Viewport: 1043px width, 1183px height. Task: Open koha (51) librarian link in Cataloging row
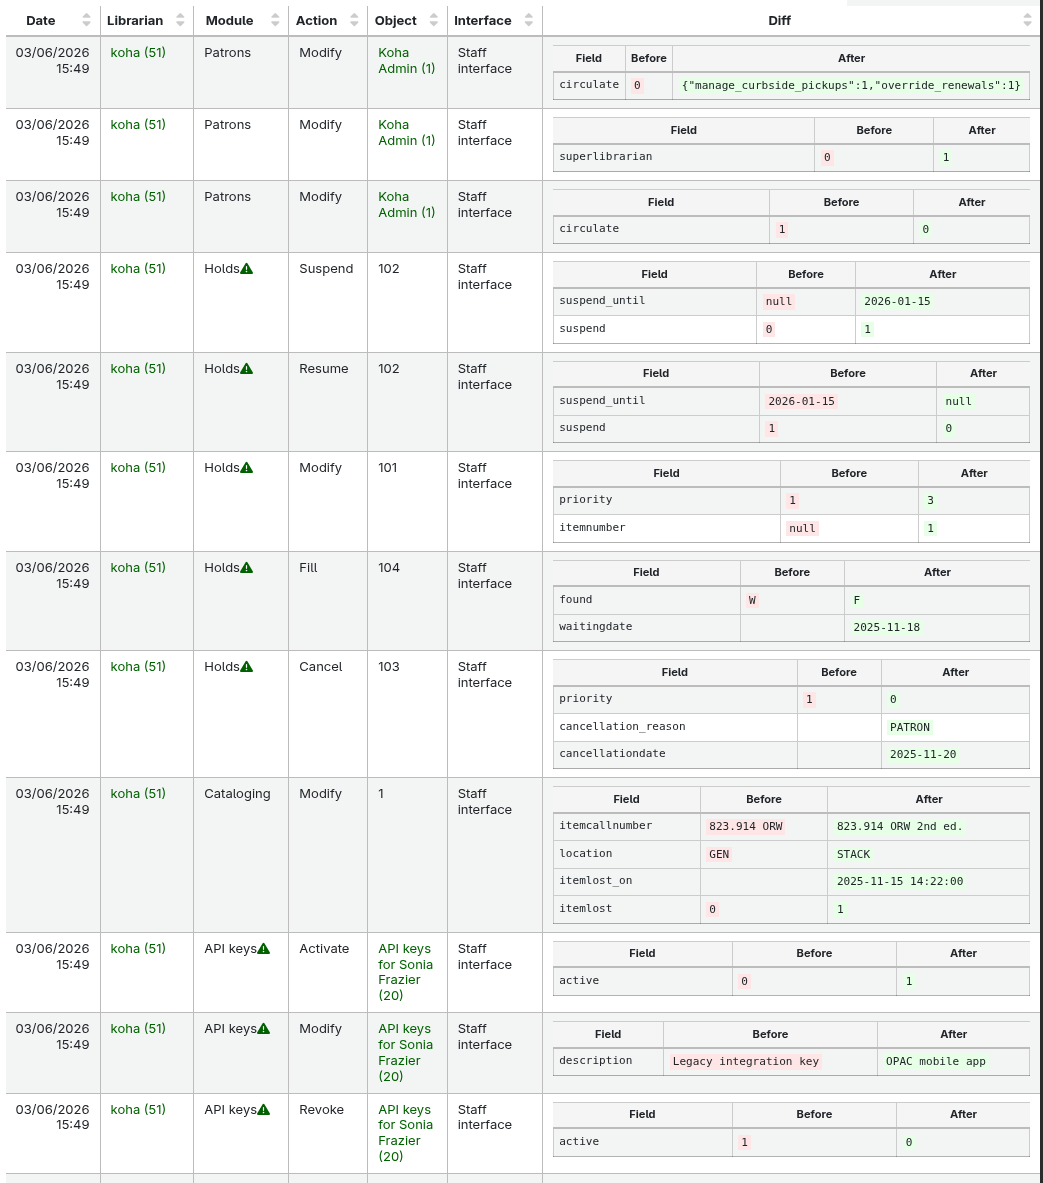click(x=138, y=794)
